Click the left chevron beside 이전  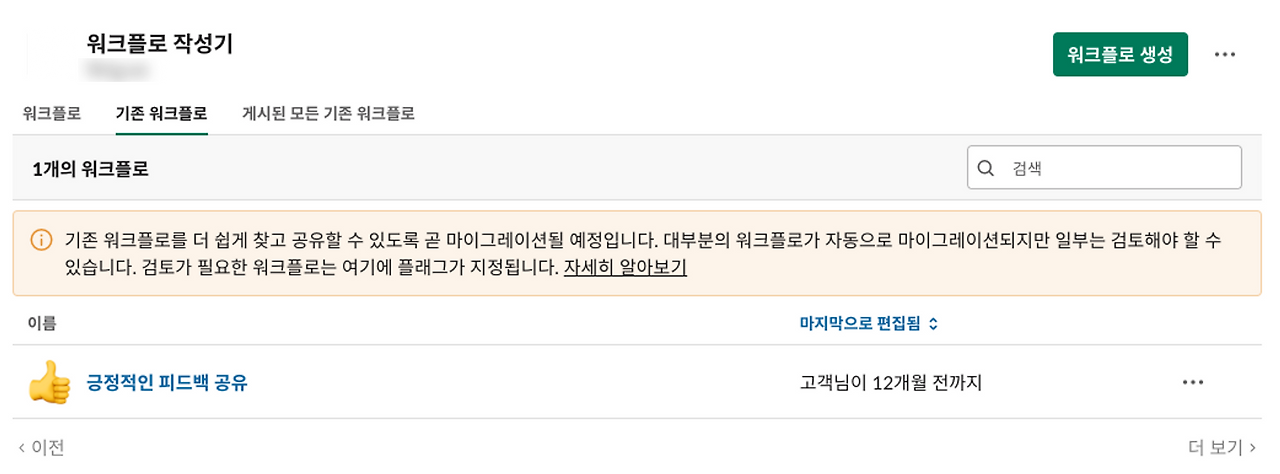22,447
